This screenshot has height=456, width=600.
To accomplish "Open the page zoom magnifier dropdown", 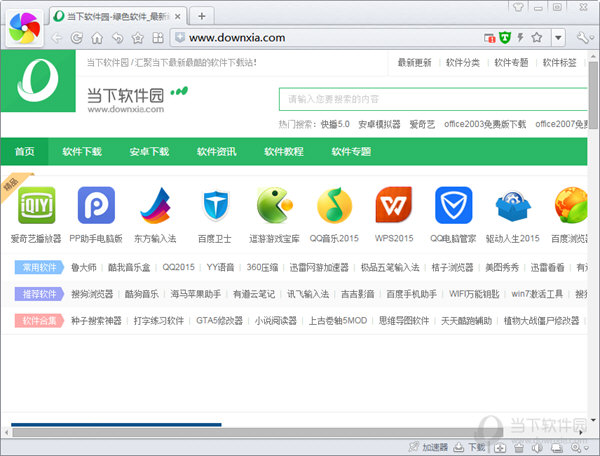I will point(579,447).
